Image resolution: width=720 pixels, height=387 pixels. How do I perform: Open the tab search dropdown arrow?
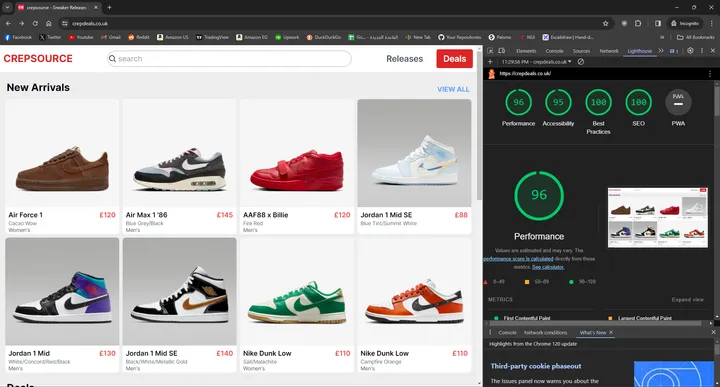pos(7,7)
